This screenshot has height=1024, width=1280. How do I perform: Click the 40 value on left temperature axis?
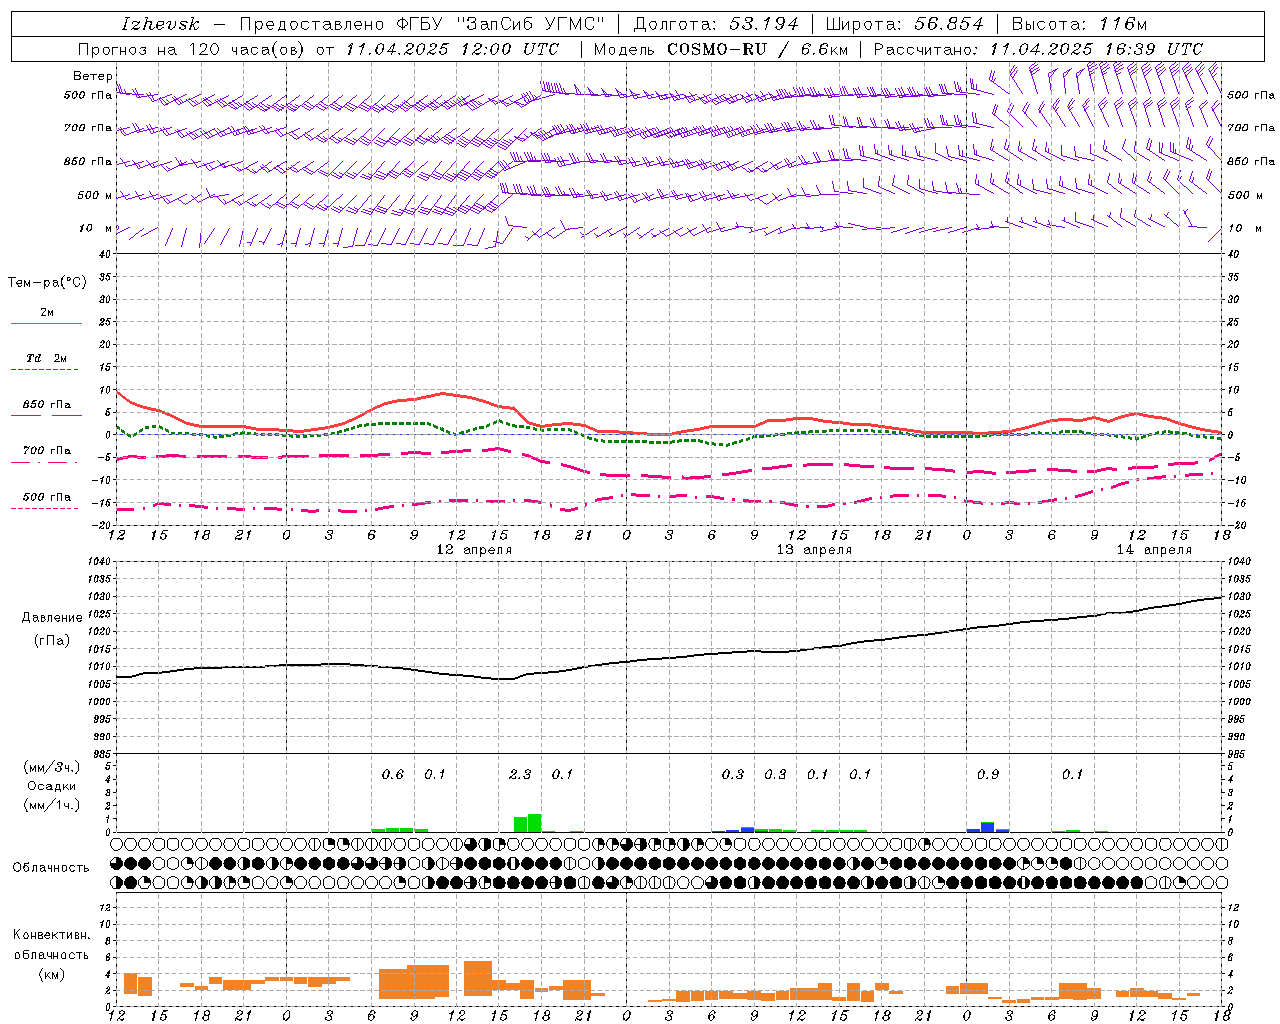[105, 254]
